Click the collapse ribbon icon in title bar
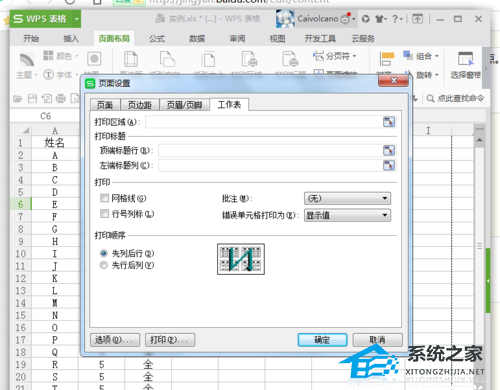500x390 pixels. click(x=417, y=19)
